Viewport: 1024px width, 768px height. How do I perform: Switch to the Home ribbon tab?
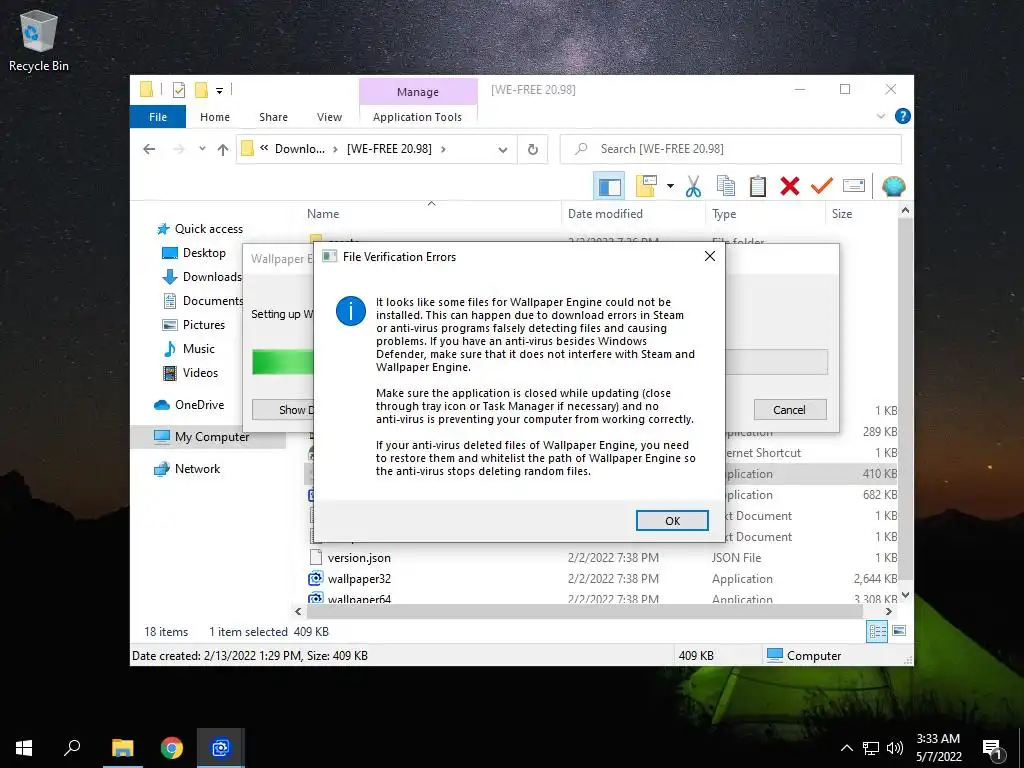[x=215, y=117]
